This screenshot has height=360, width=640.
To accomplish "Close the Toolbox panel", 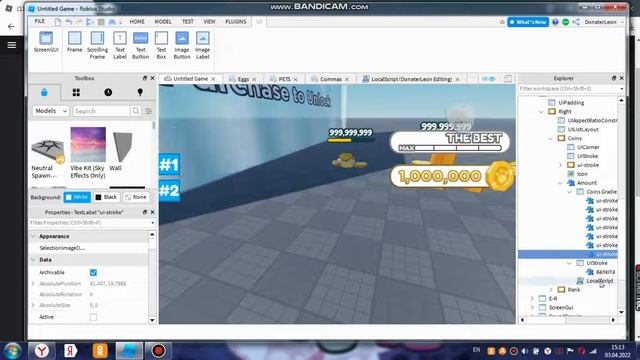I will point(152,78).
